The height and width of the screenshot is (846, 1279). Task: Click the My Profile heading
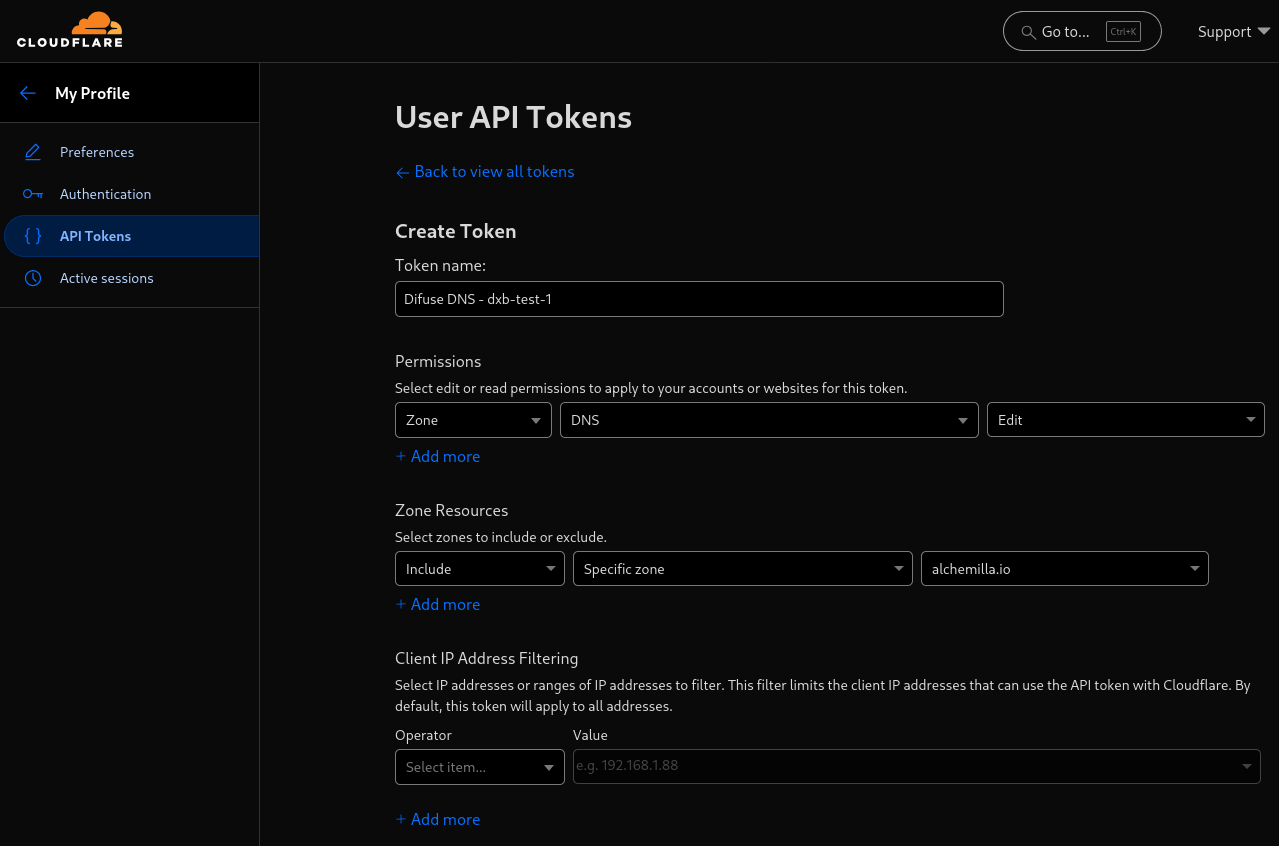(x=92, y=93)
